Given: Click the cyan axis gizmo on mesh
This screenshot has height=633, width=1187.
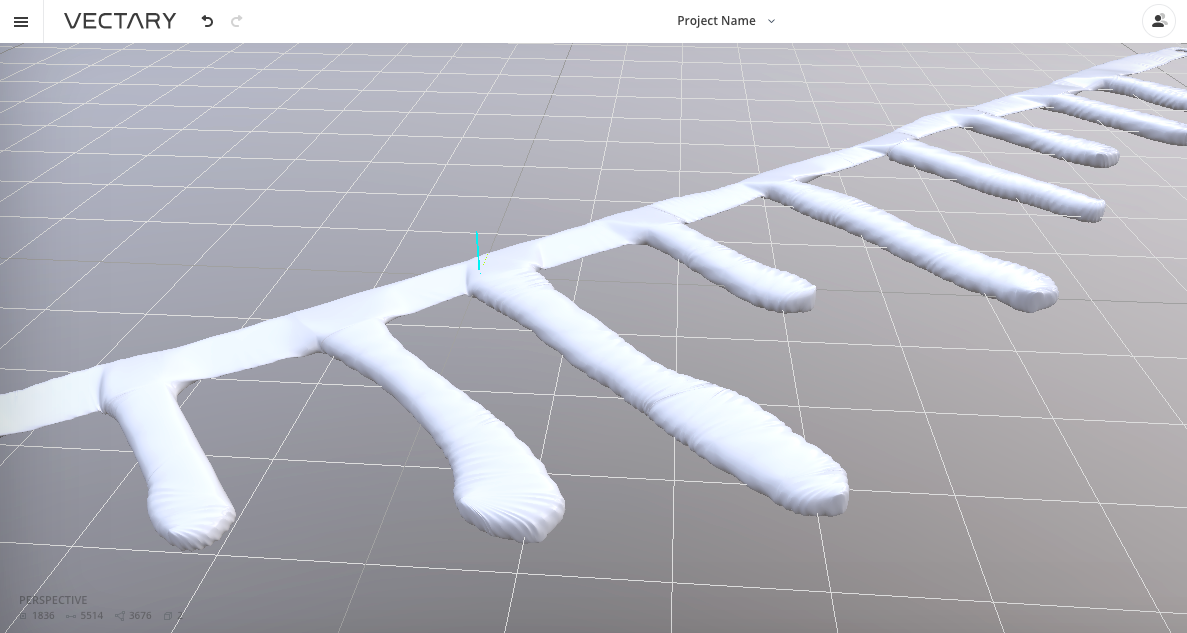Looking at the screenshot, I should [478, 253].
